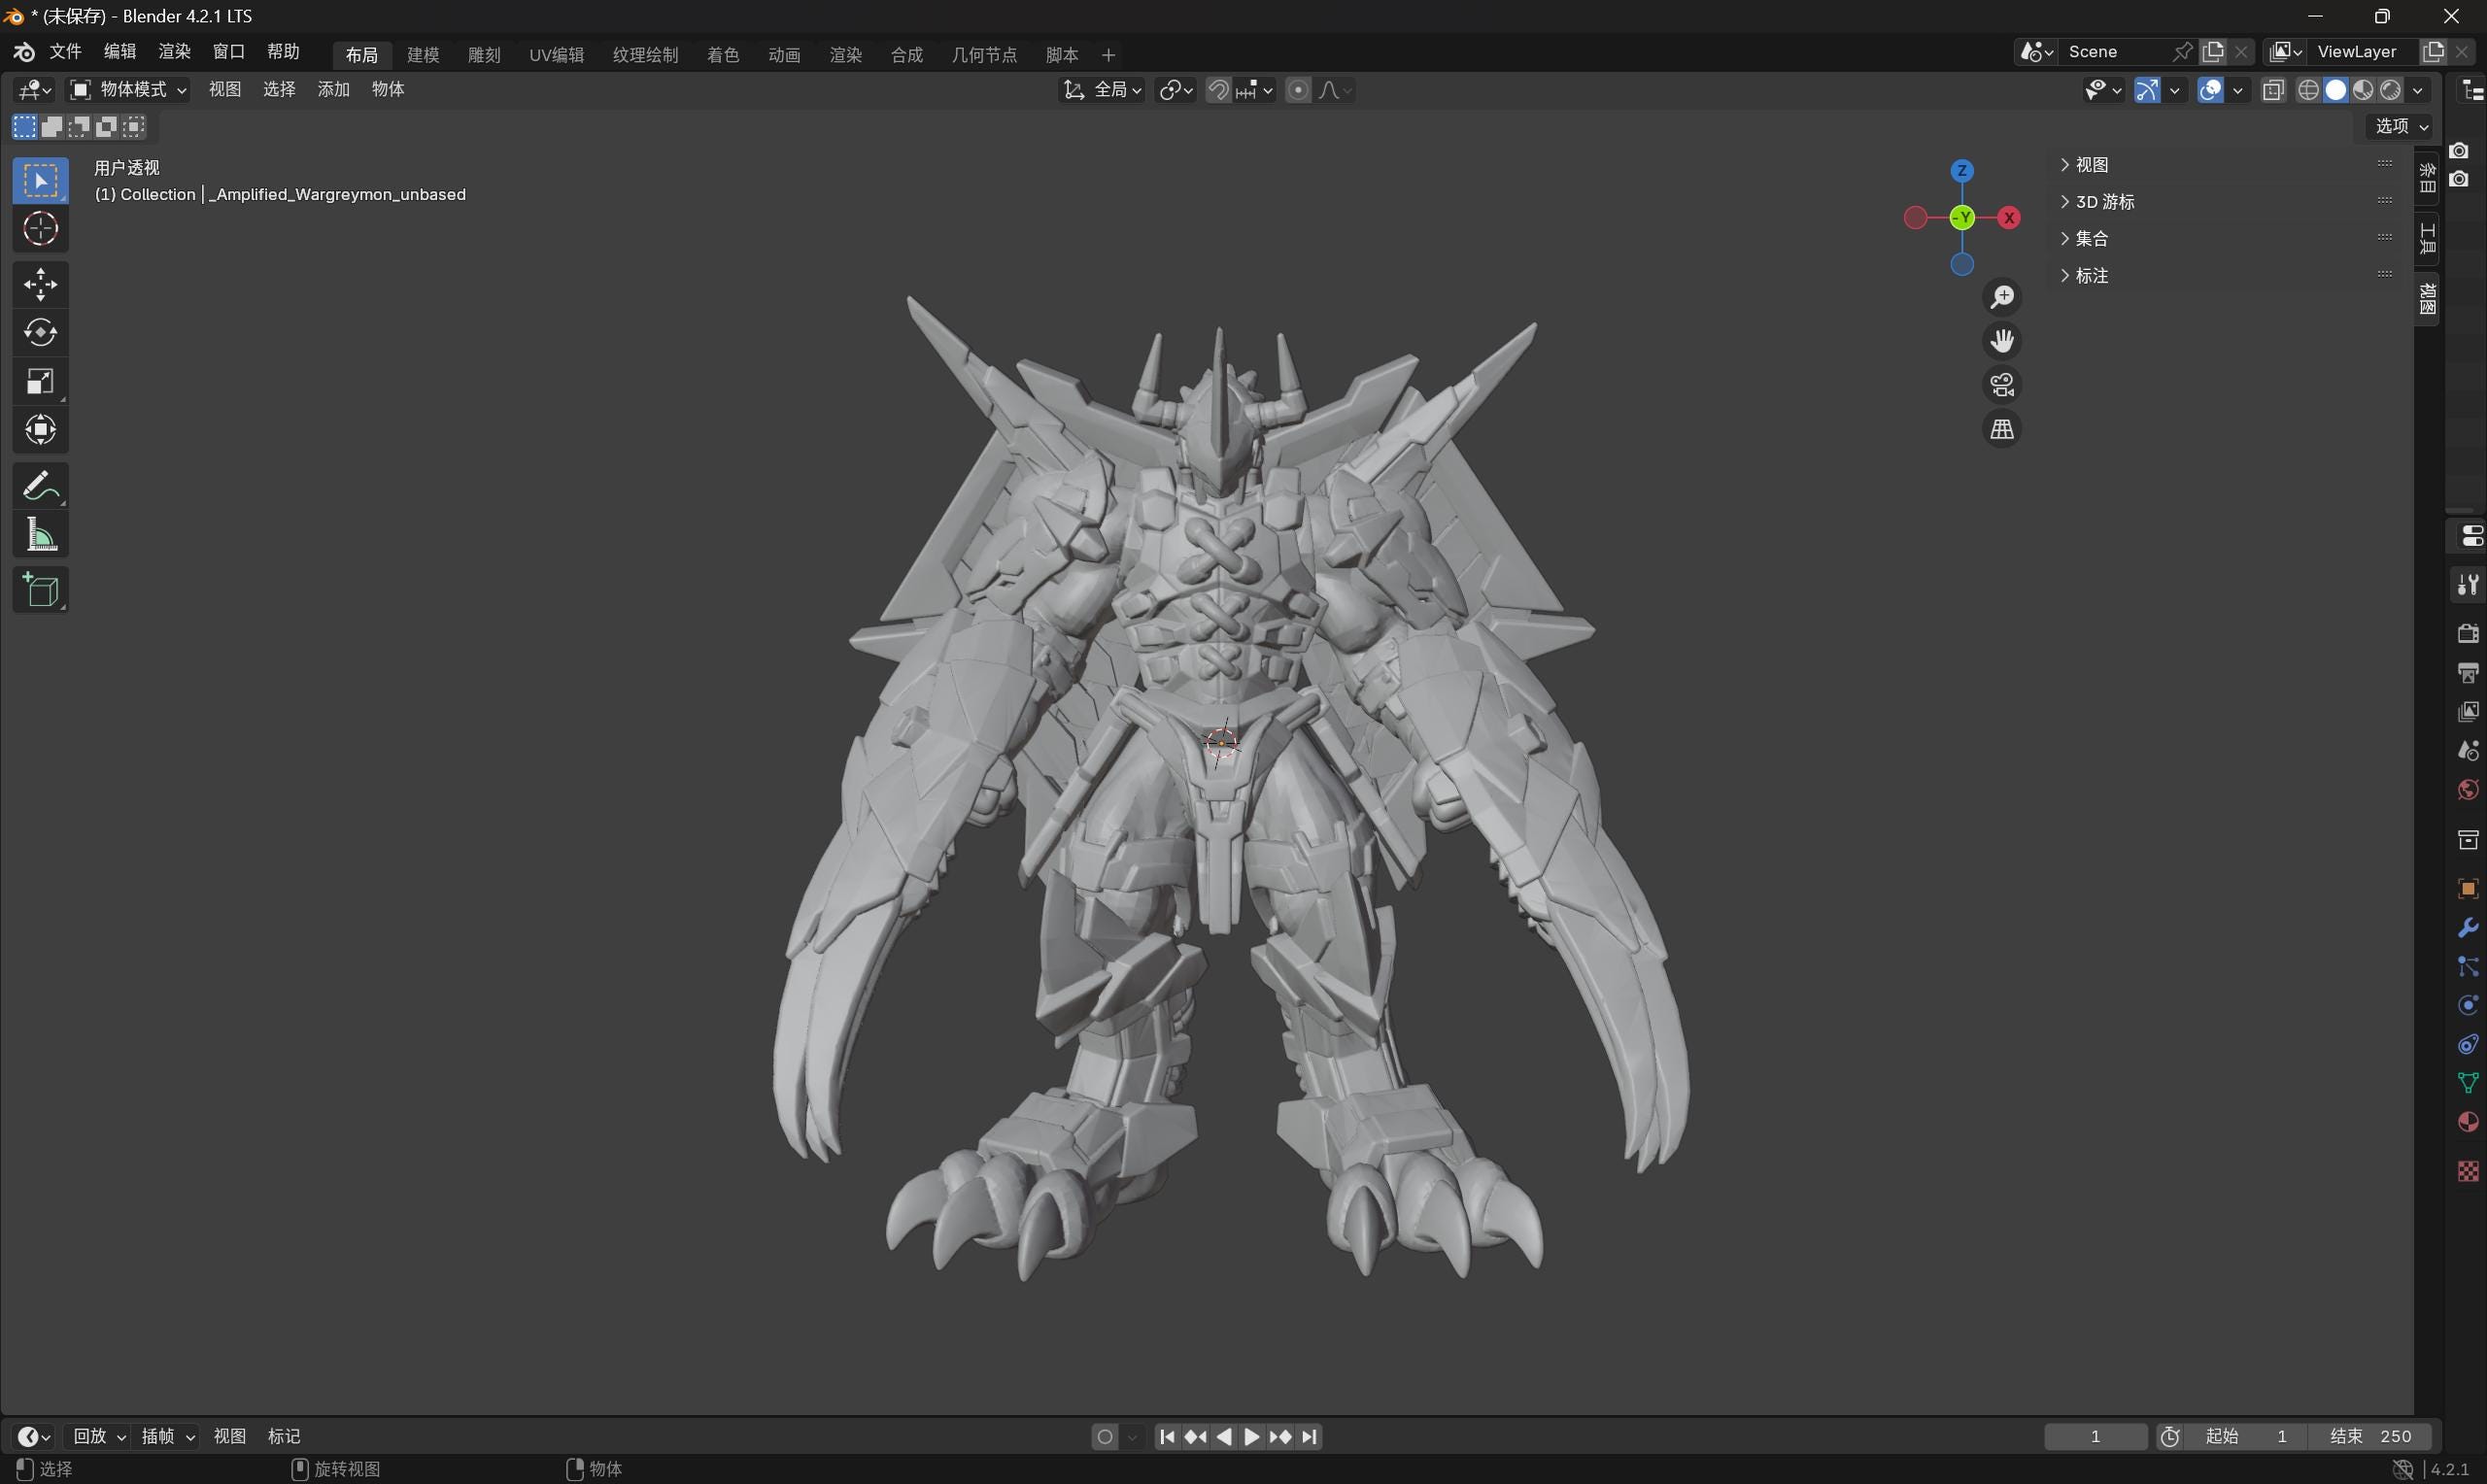Select the Rotate tool in the toolbar
Screen dimensions: 2487x1484
(40, 333)
